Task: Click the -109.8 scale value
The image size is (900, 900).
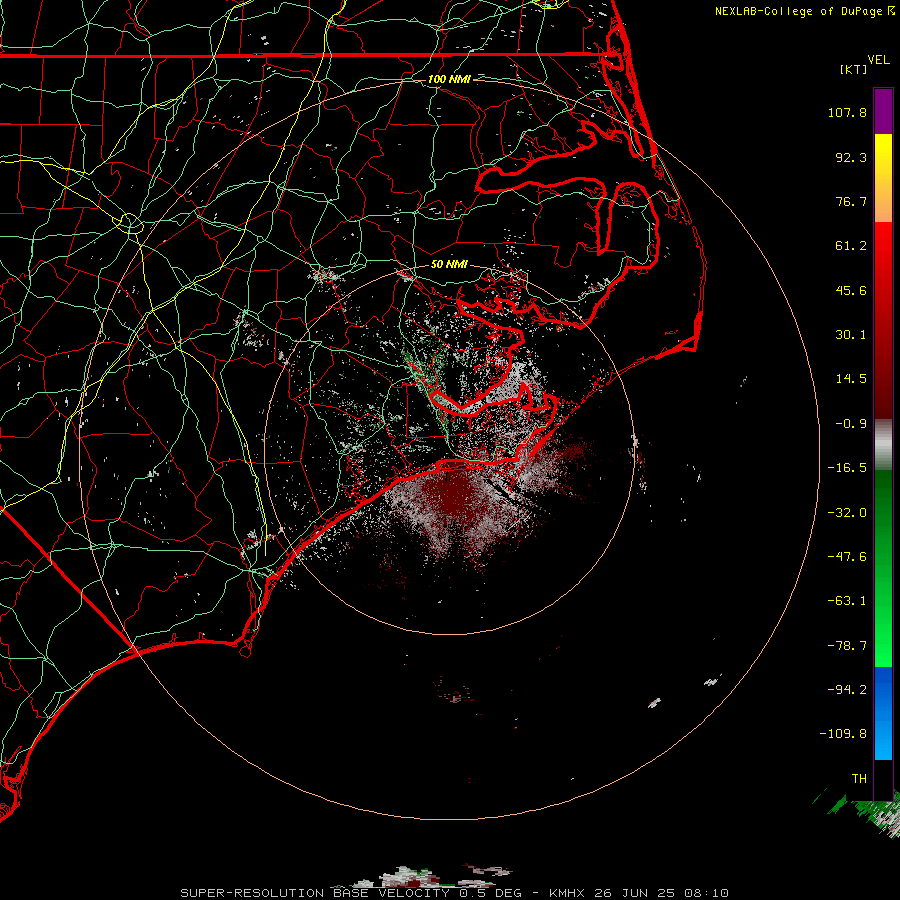Action: click(x=843, y=734)
